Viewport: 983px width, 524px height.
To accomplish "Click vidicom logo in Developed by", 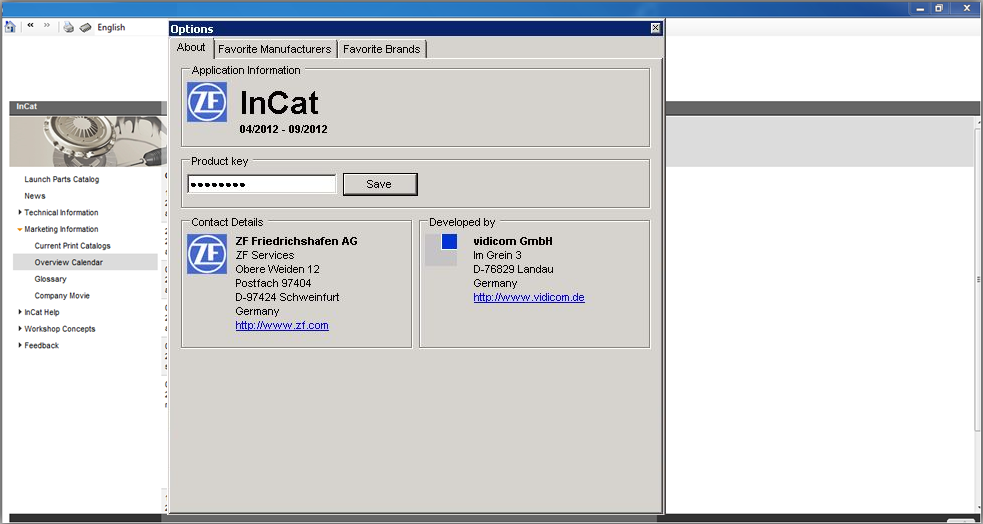I will (441, 249).
